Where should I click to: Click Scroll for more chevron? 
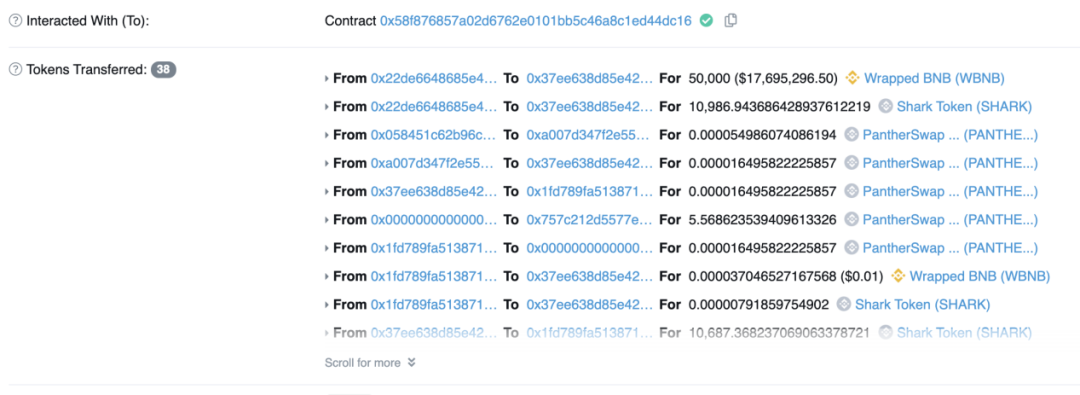411,362
